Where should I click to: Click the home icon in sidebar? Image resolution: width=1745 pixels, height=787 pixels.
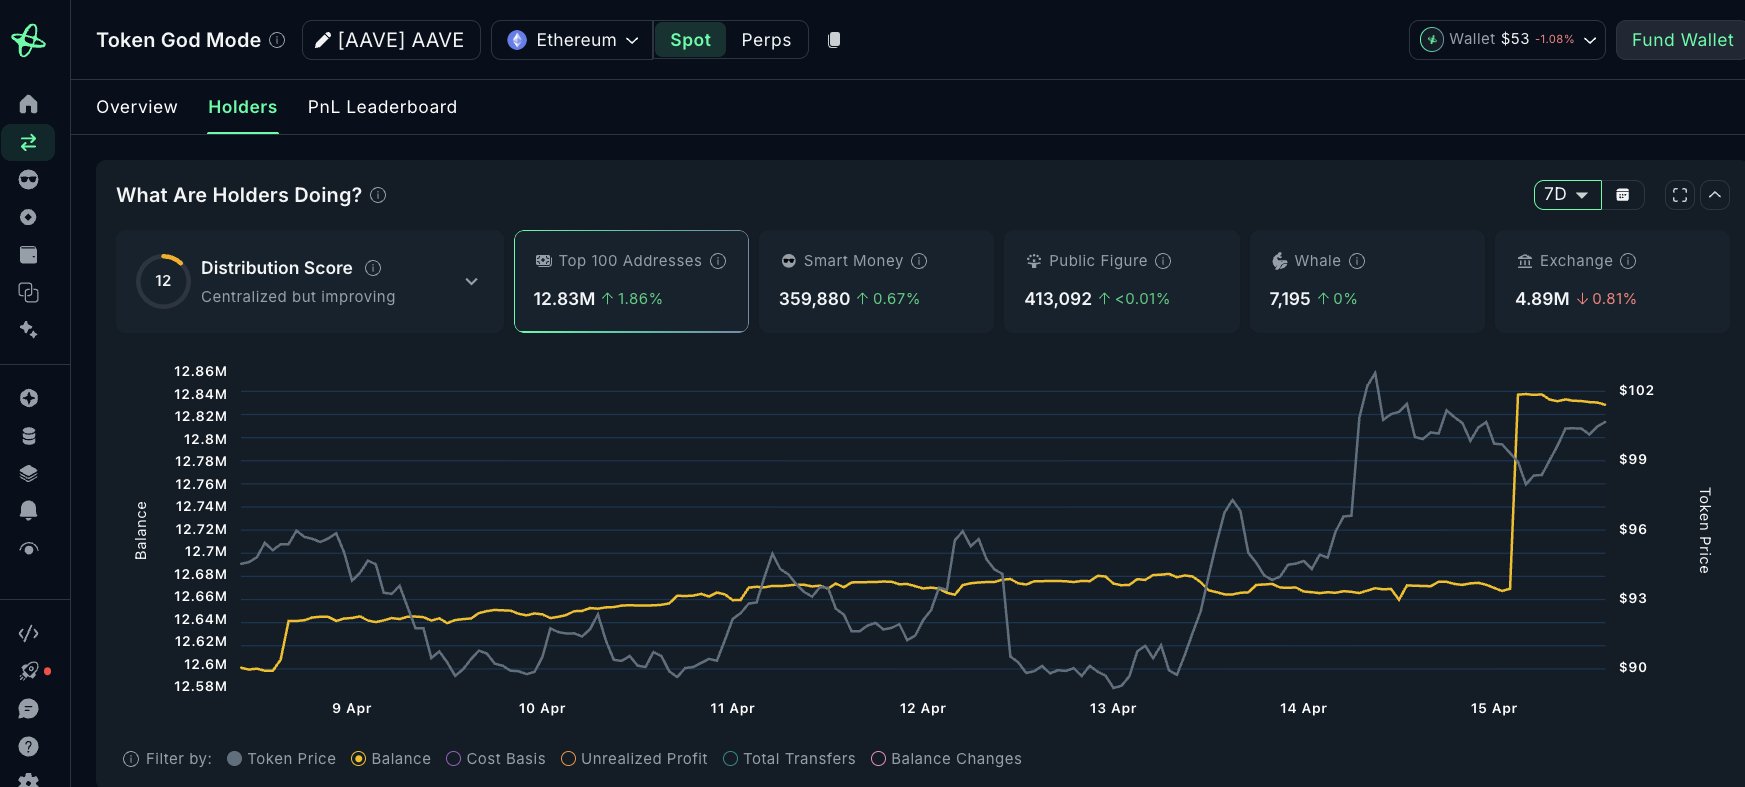tap(28, 104)
